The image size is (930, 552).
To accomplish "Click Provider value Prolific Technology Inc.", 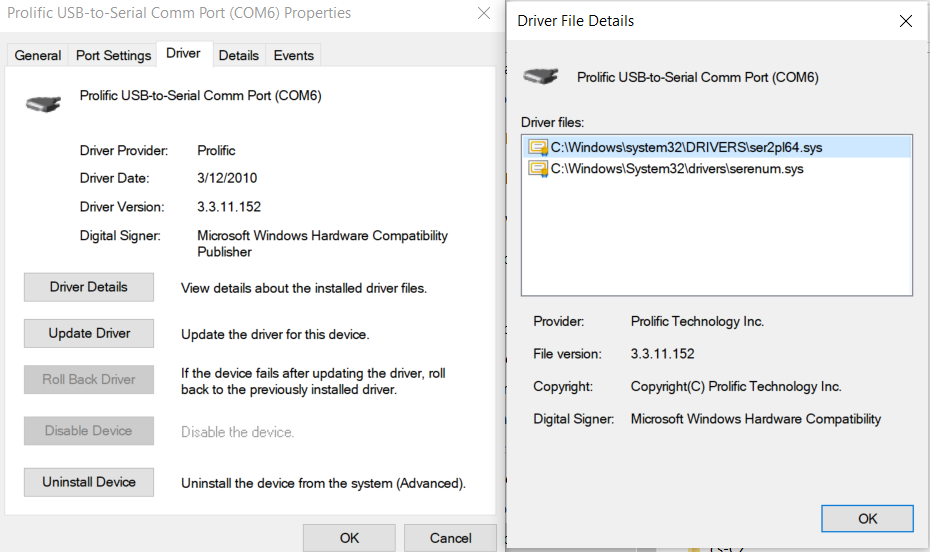I will 698,321.
